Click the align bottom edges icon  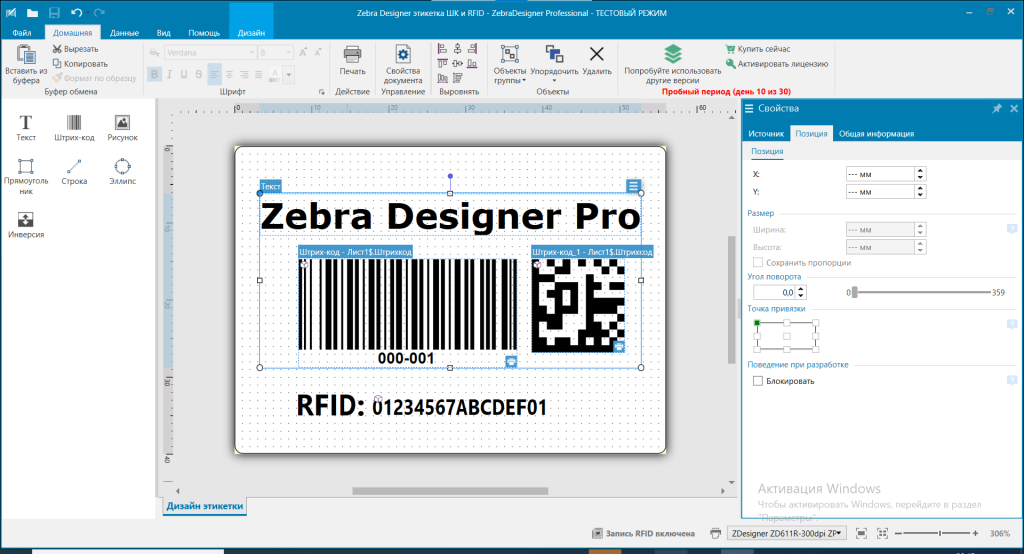(x=472, y=63)
